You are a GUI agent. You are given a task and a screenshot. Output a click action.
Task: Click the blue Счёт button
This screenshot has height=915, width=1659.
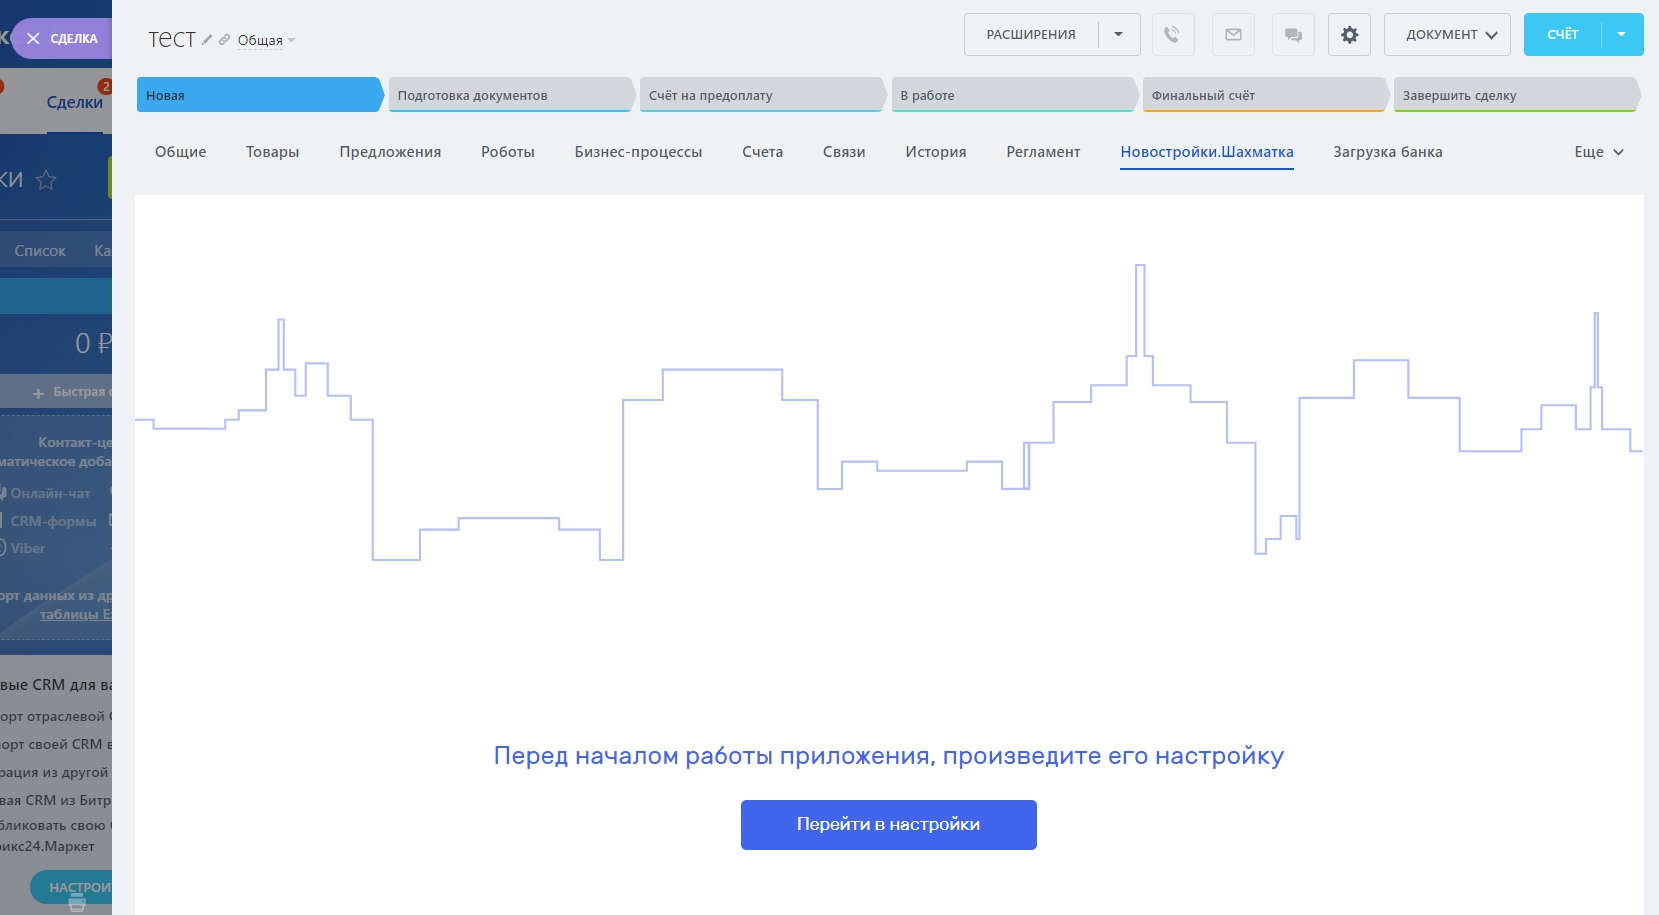point(1562,35)
